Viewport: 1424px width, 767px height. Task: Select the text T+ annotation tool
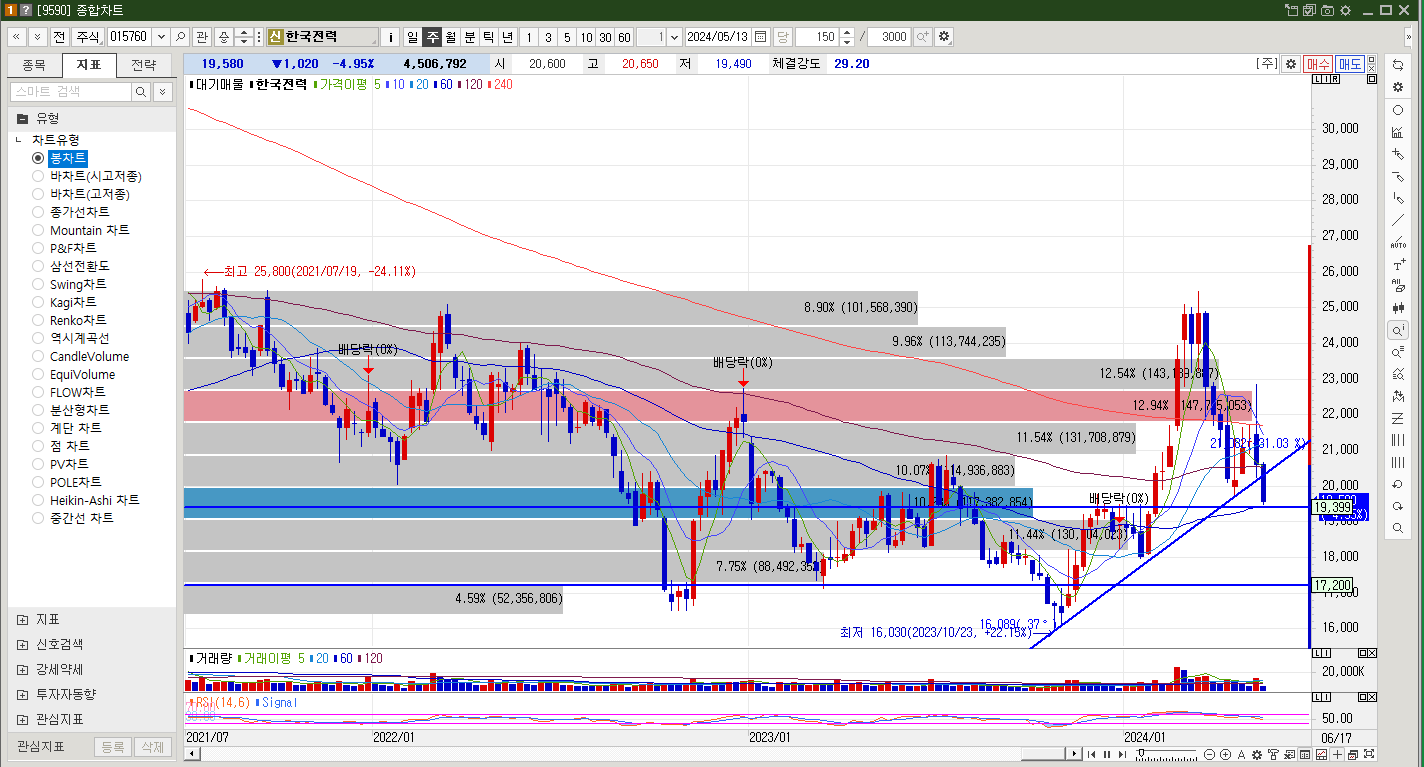(x=1398, y=265)
